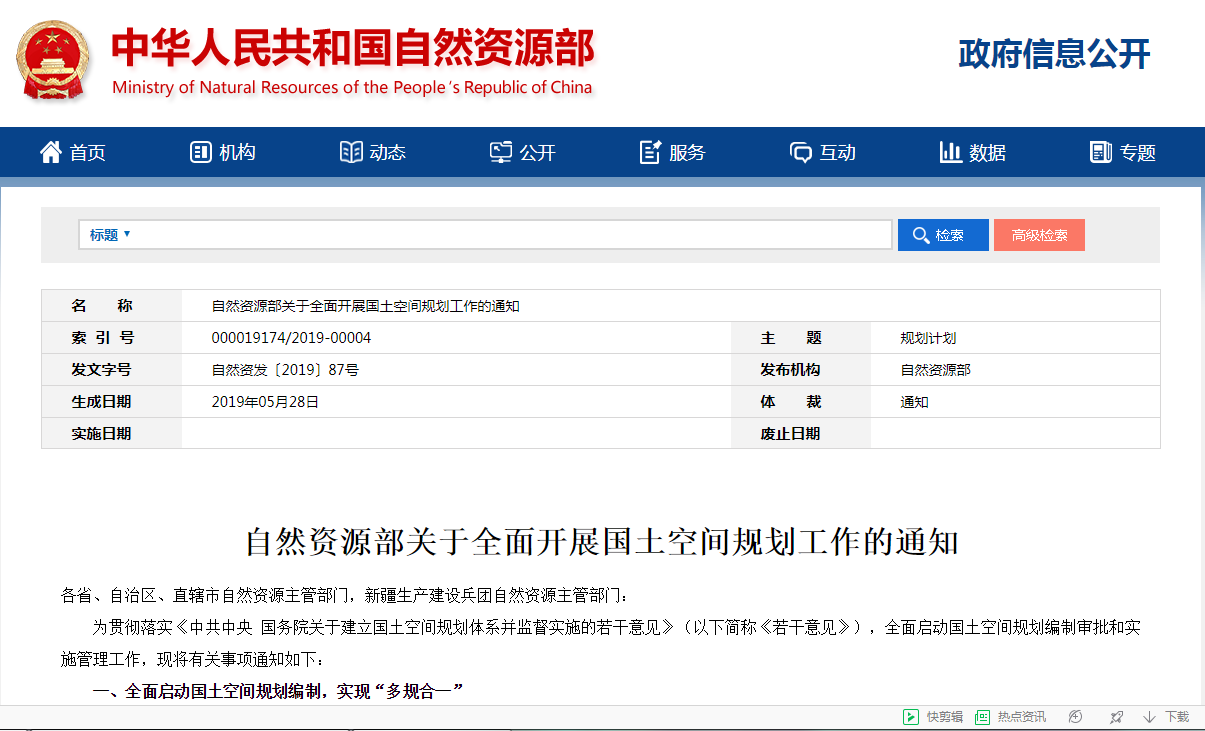Image resolution: width=1205 pixels, height=731 pixels.
Task: Click the 高级检索 advanced search button
Action: pos(1039,235)
